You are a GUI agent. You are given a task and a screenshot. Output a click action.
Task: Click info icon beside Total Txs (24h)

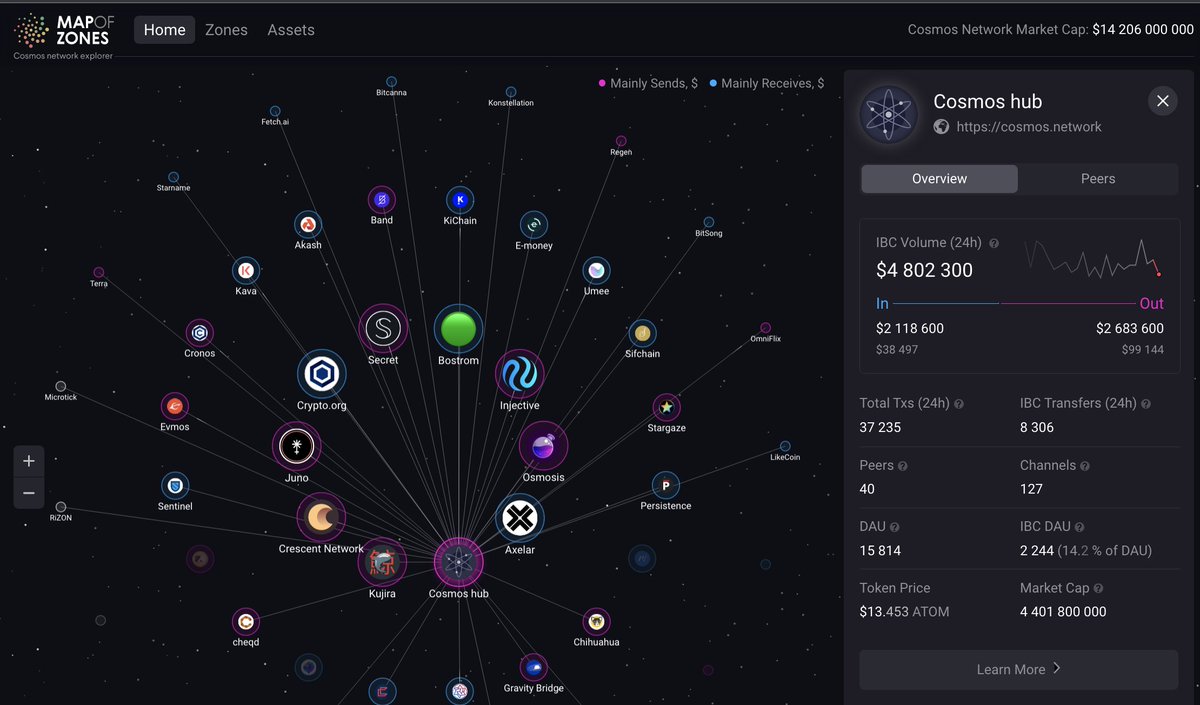click(x=959, y=404)
